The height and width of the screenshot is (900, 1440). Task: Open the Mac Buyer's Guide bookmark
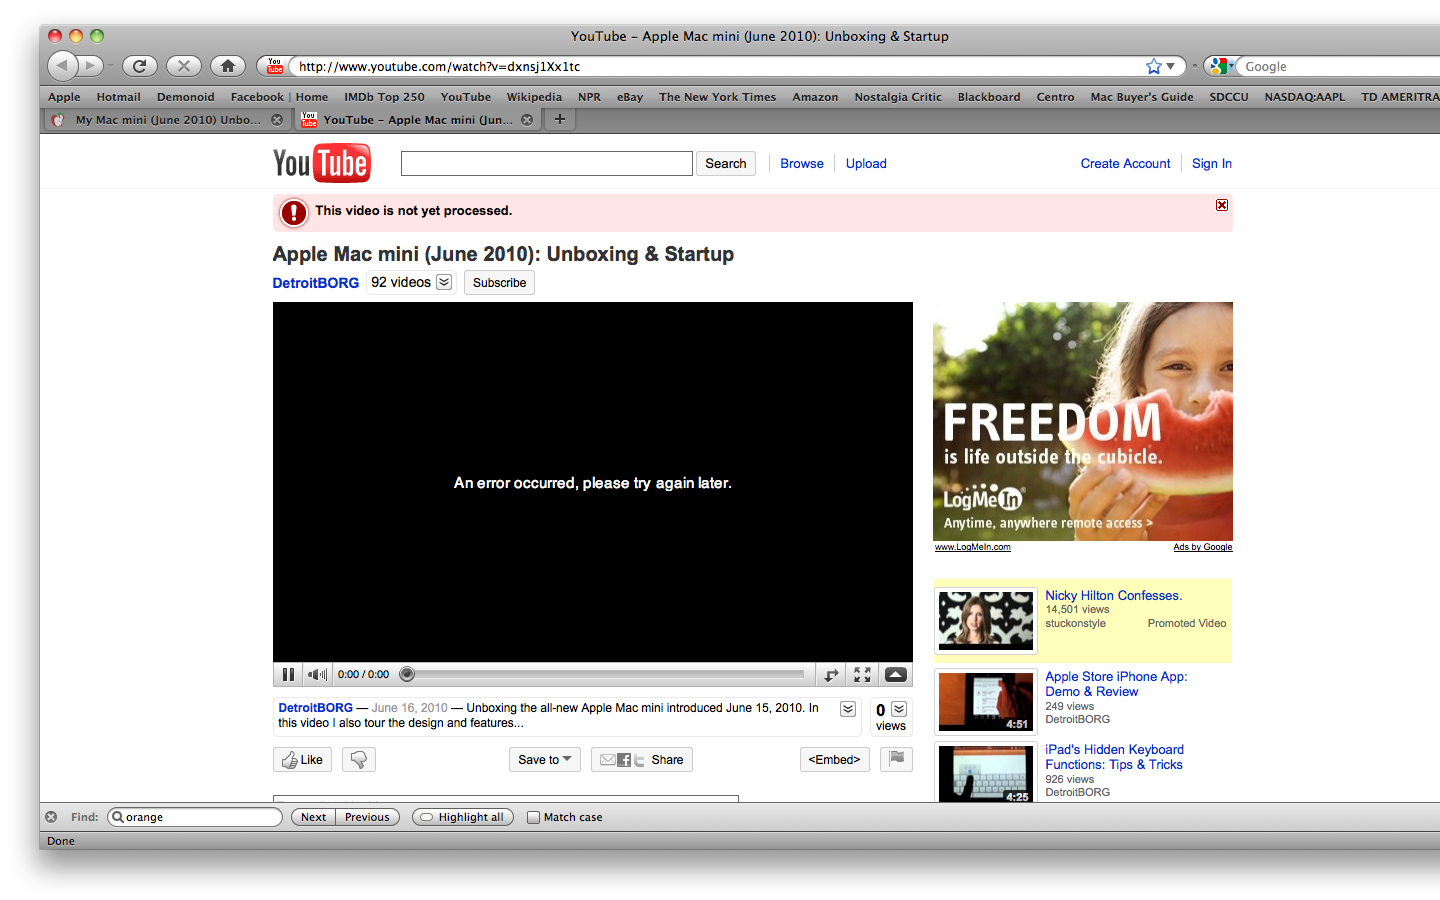[x=1142, y=97]
